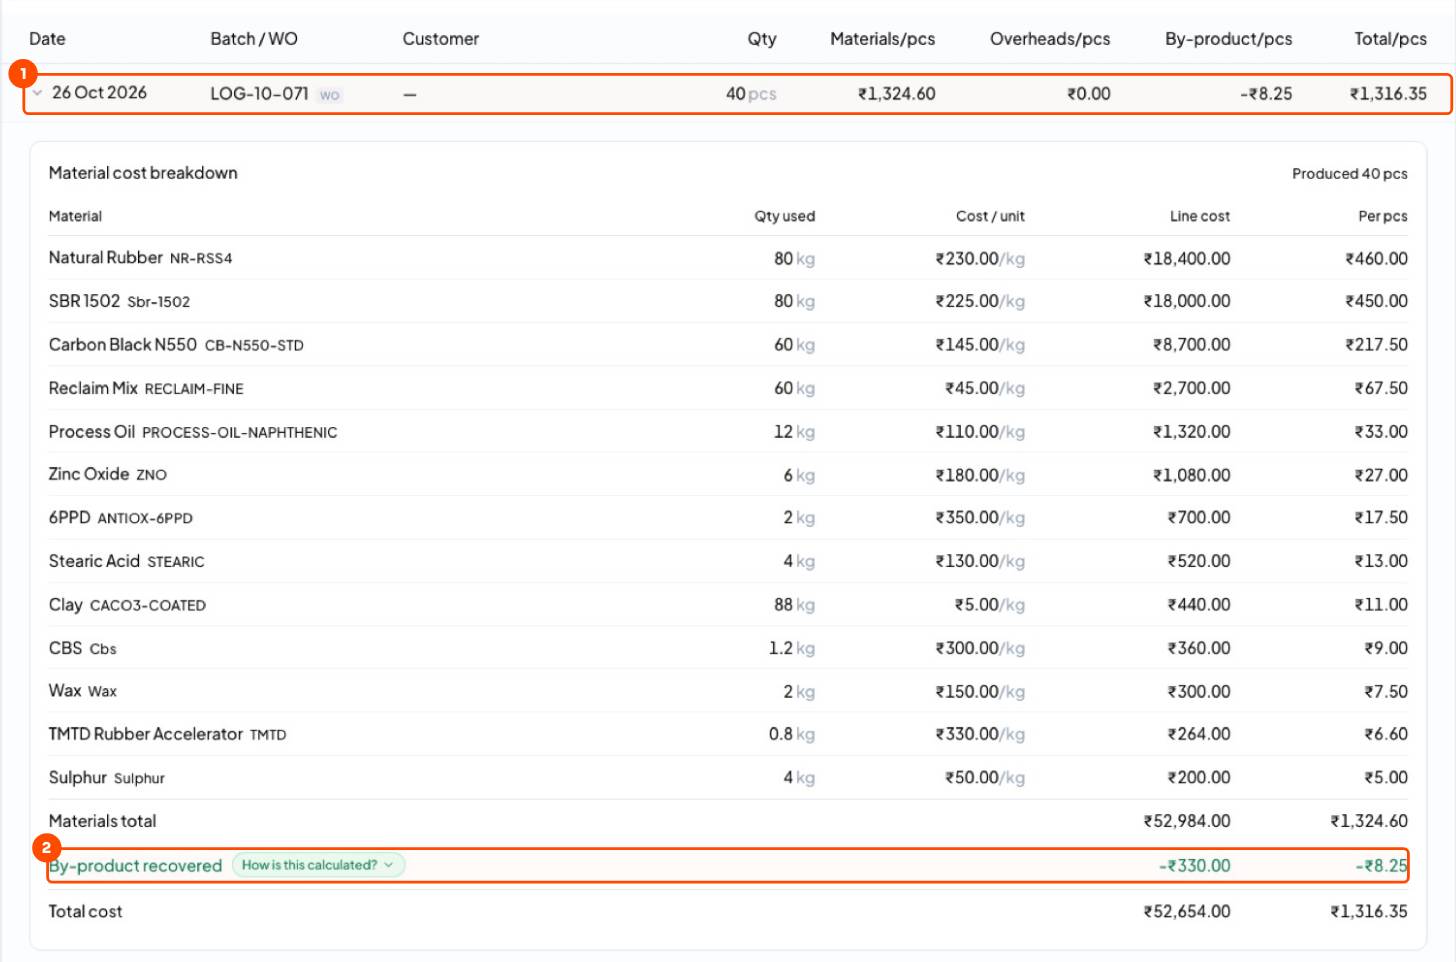The width and height of the screenshot is (1456, 962).
Task: Select the Reclaim Mix material name
Action: [x=93, y=388]
